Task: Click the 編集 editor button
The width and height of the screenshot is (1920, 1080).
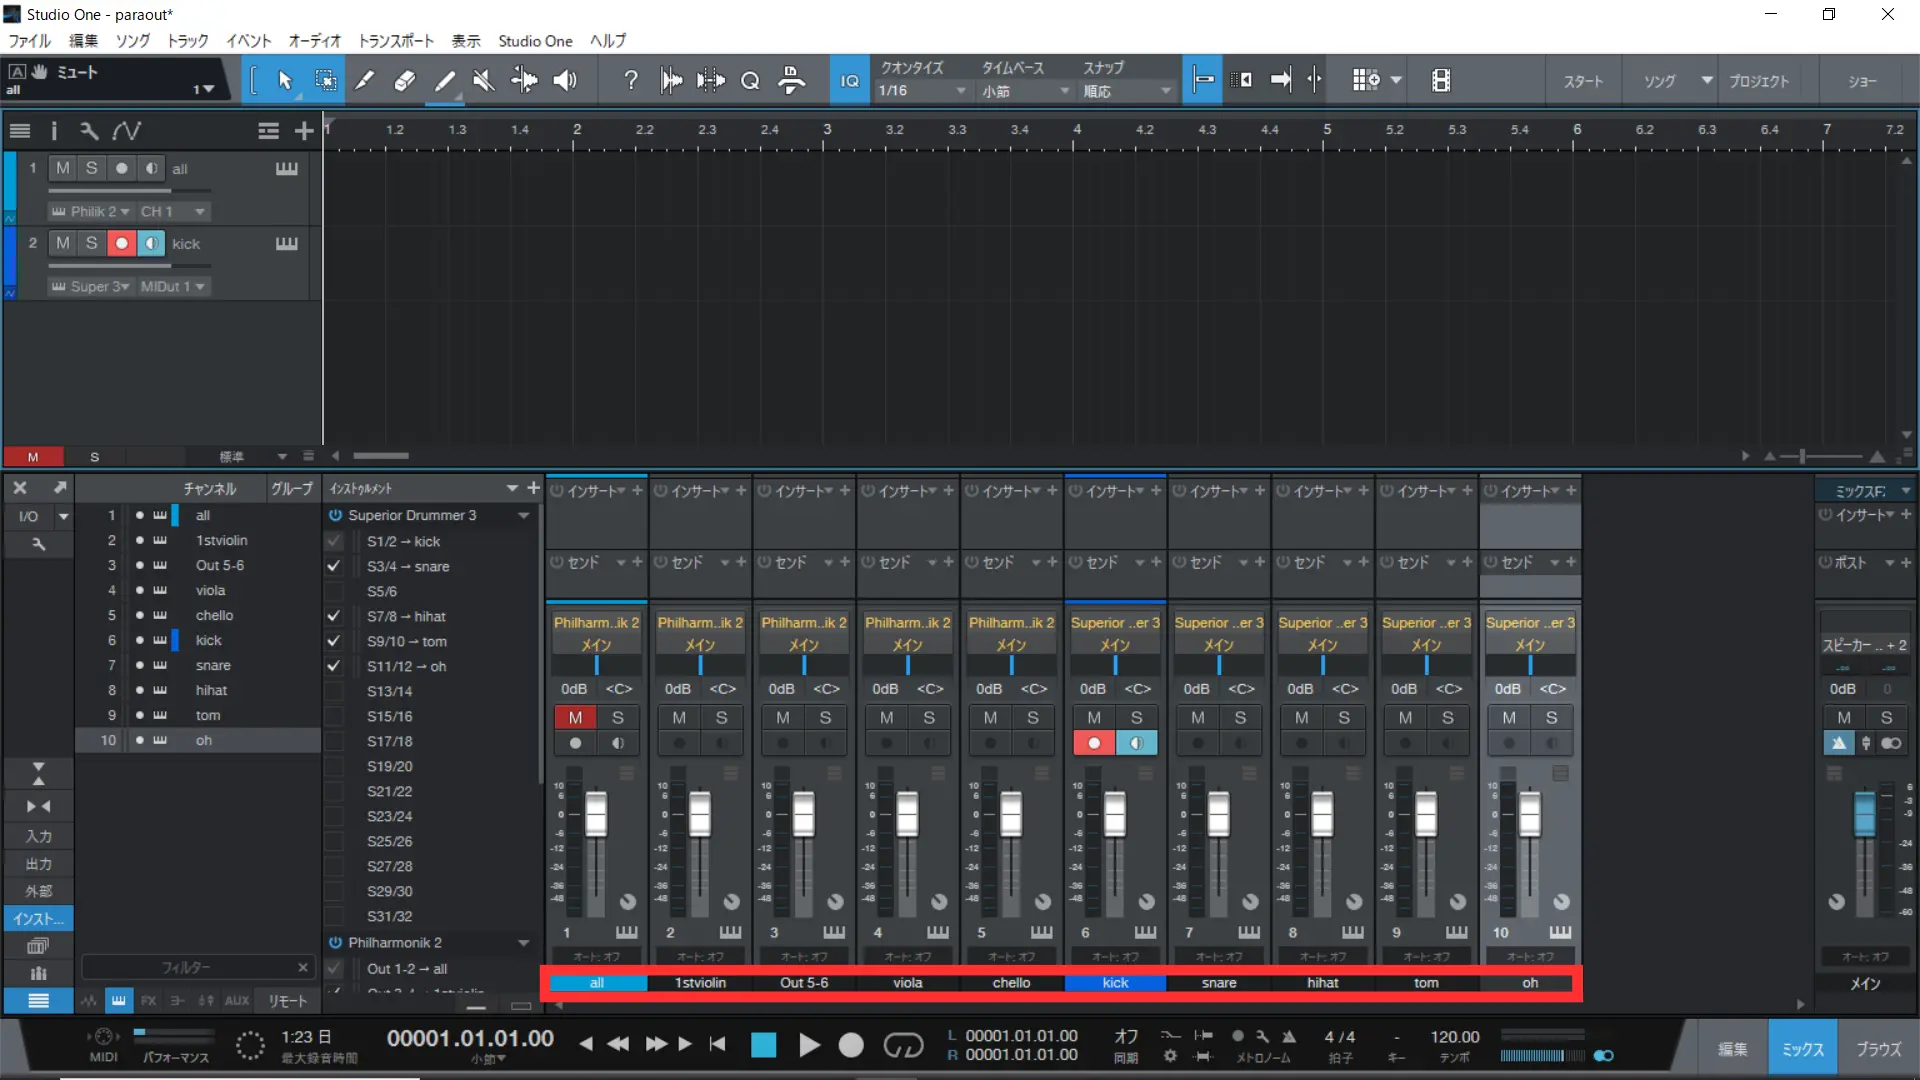Action: (1733, 1049)
